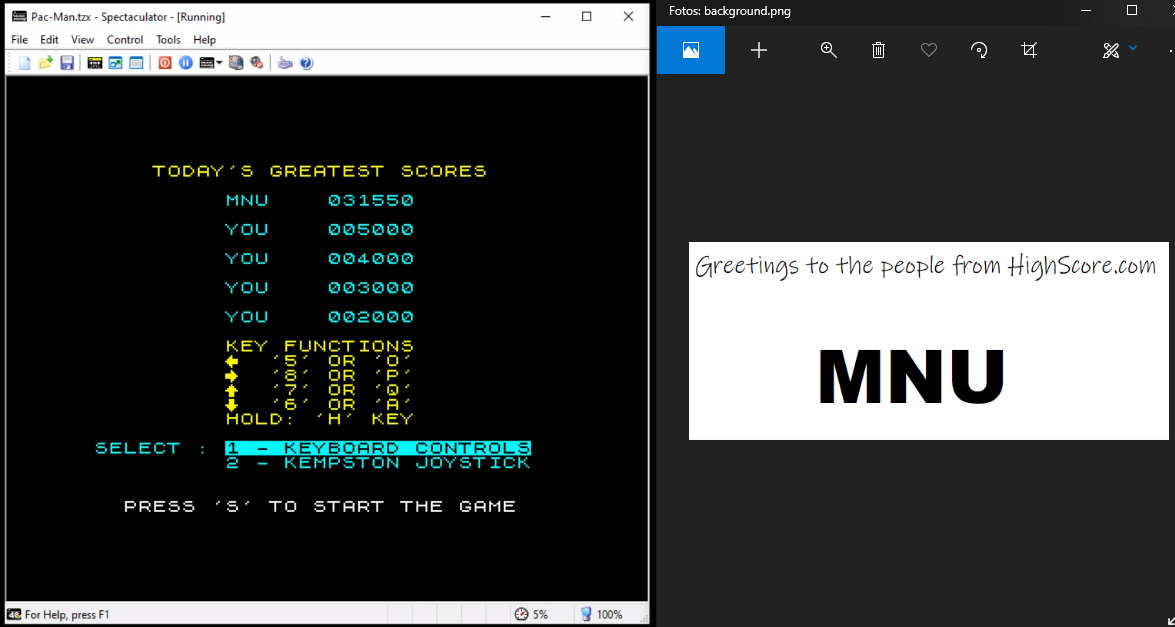Maximize the Spectaculator window
The image size is (1175, 627).
(587, 16)
